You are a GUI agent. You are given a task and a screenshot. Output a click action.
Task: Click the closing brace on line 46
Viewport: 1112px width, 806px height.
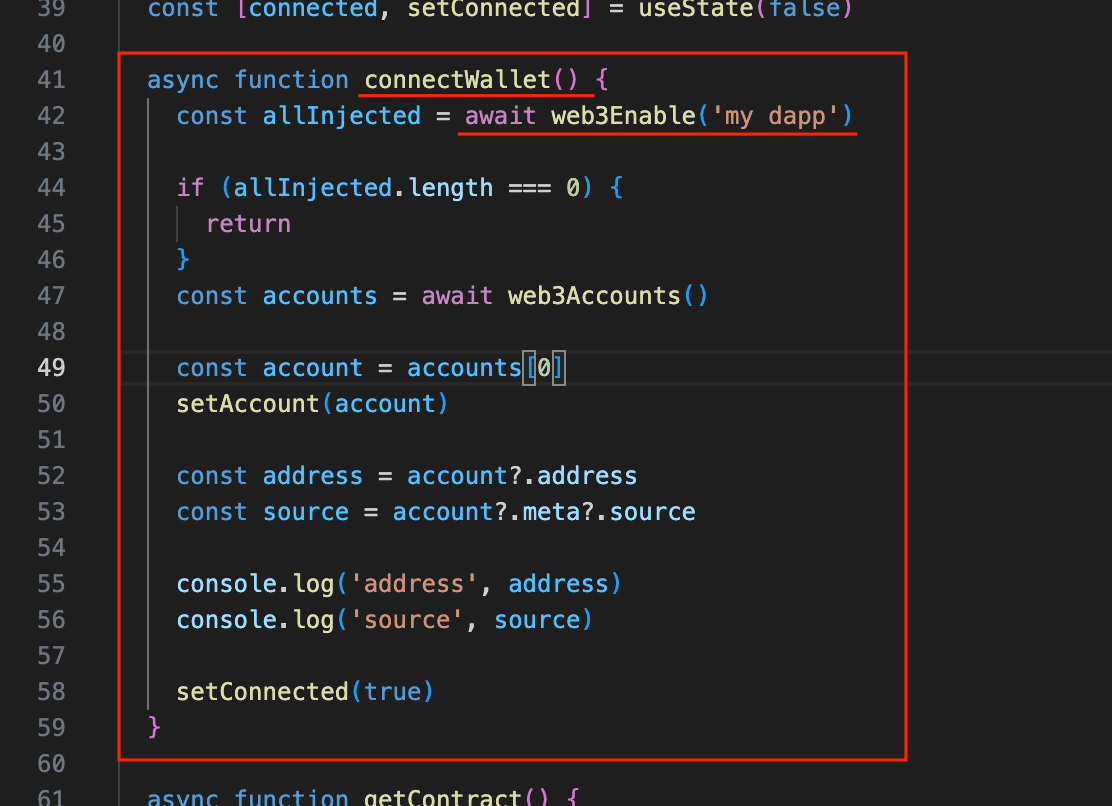[183, 259]
